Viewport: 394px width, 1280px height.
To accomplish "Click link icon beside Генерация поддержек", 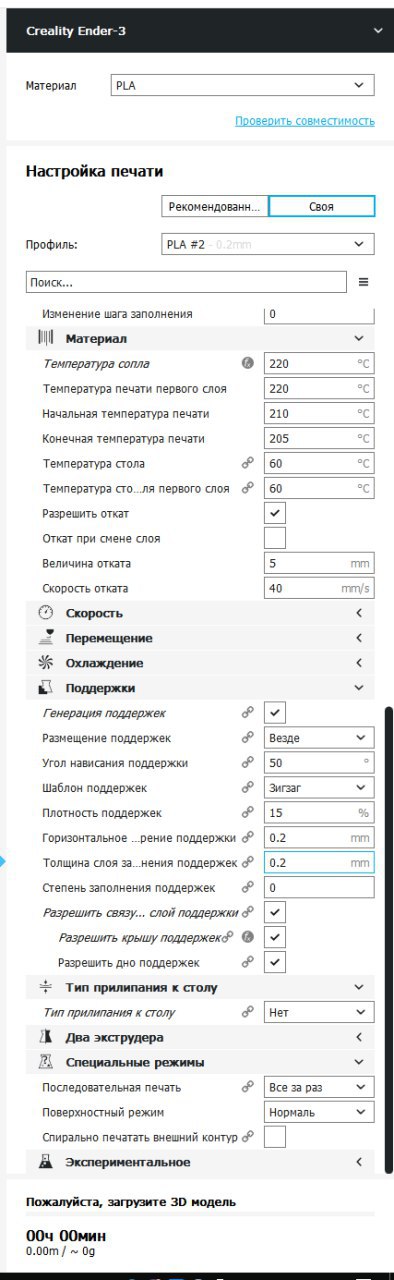I will click(x=247, y=713).
